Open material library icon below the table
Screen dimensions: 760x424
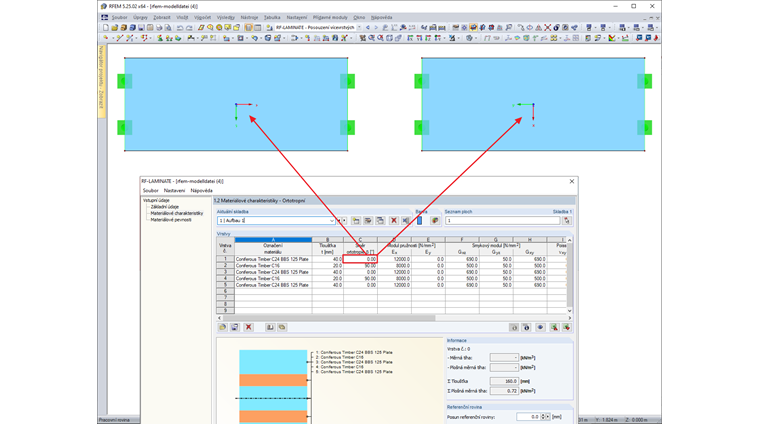(222, 328)
